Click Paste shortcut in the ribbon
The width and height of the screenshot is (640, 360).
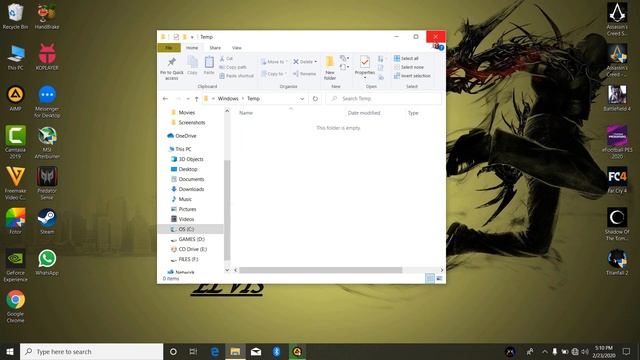[236, 76]
